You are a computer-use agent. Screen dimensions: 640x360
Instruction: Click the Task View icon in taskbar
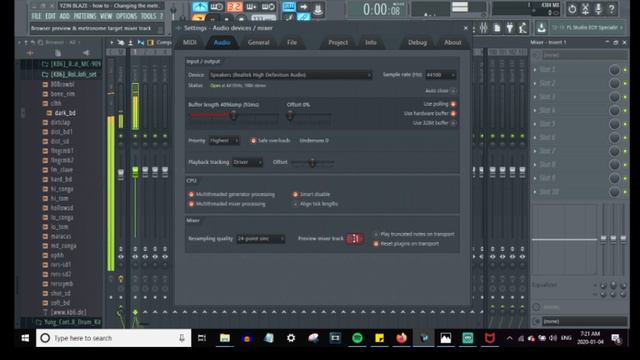coord(202,338)
